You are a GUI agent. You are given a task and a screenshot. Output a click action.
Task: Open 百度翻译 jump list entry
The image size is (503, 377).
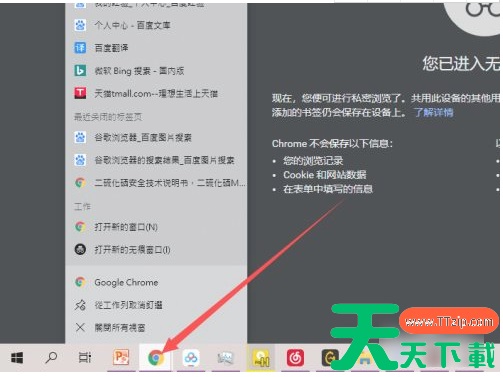(x=156, y=48)
